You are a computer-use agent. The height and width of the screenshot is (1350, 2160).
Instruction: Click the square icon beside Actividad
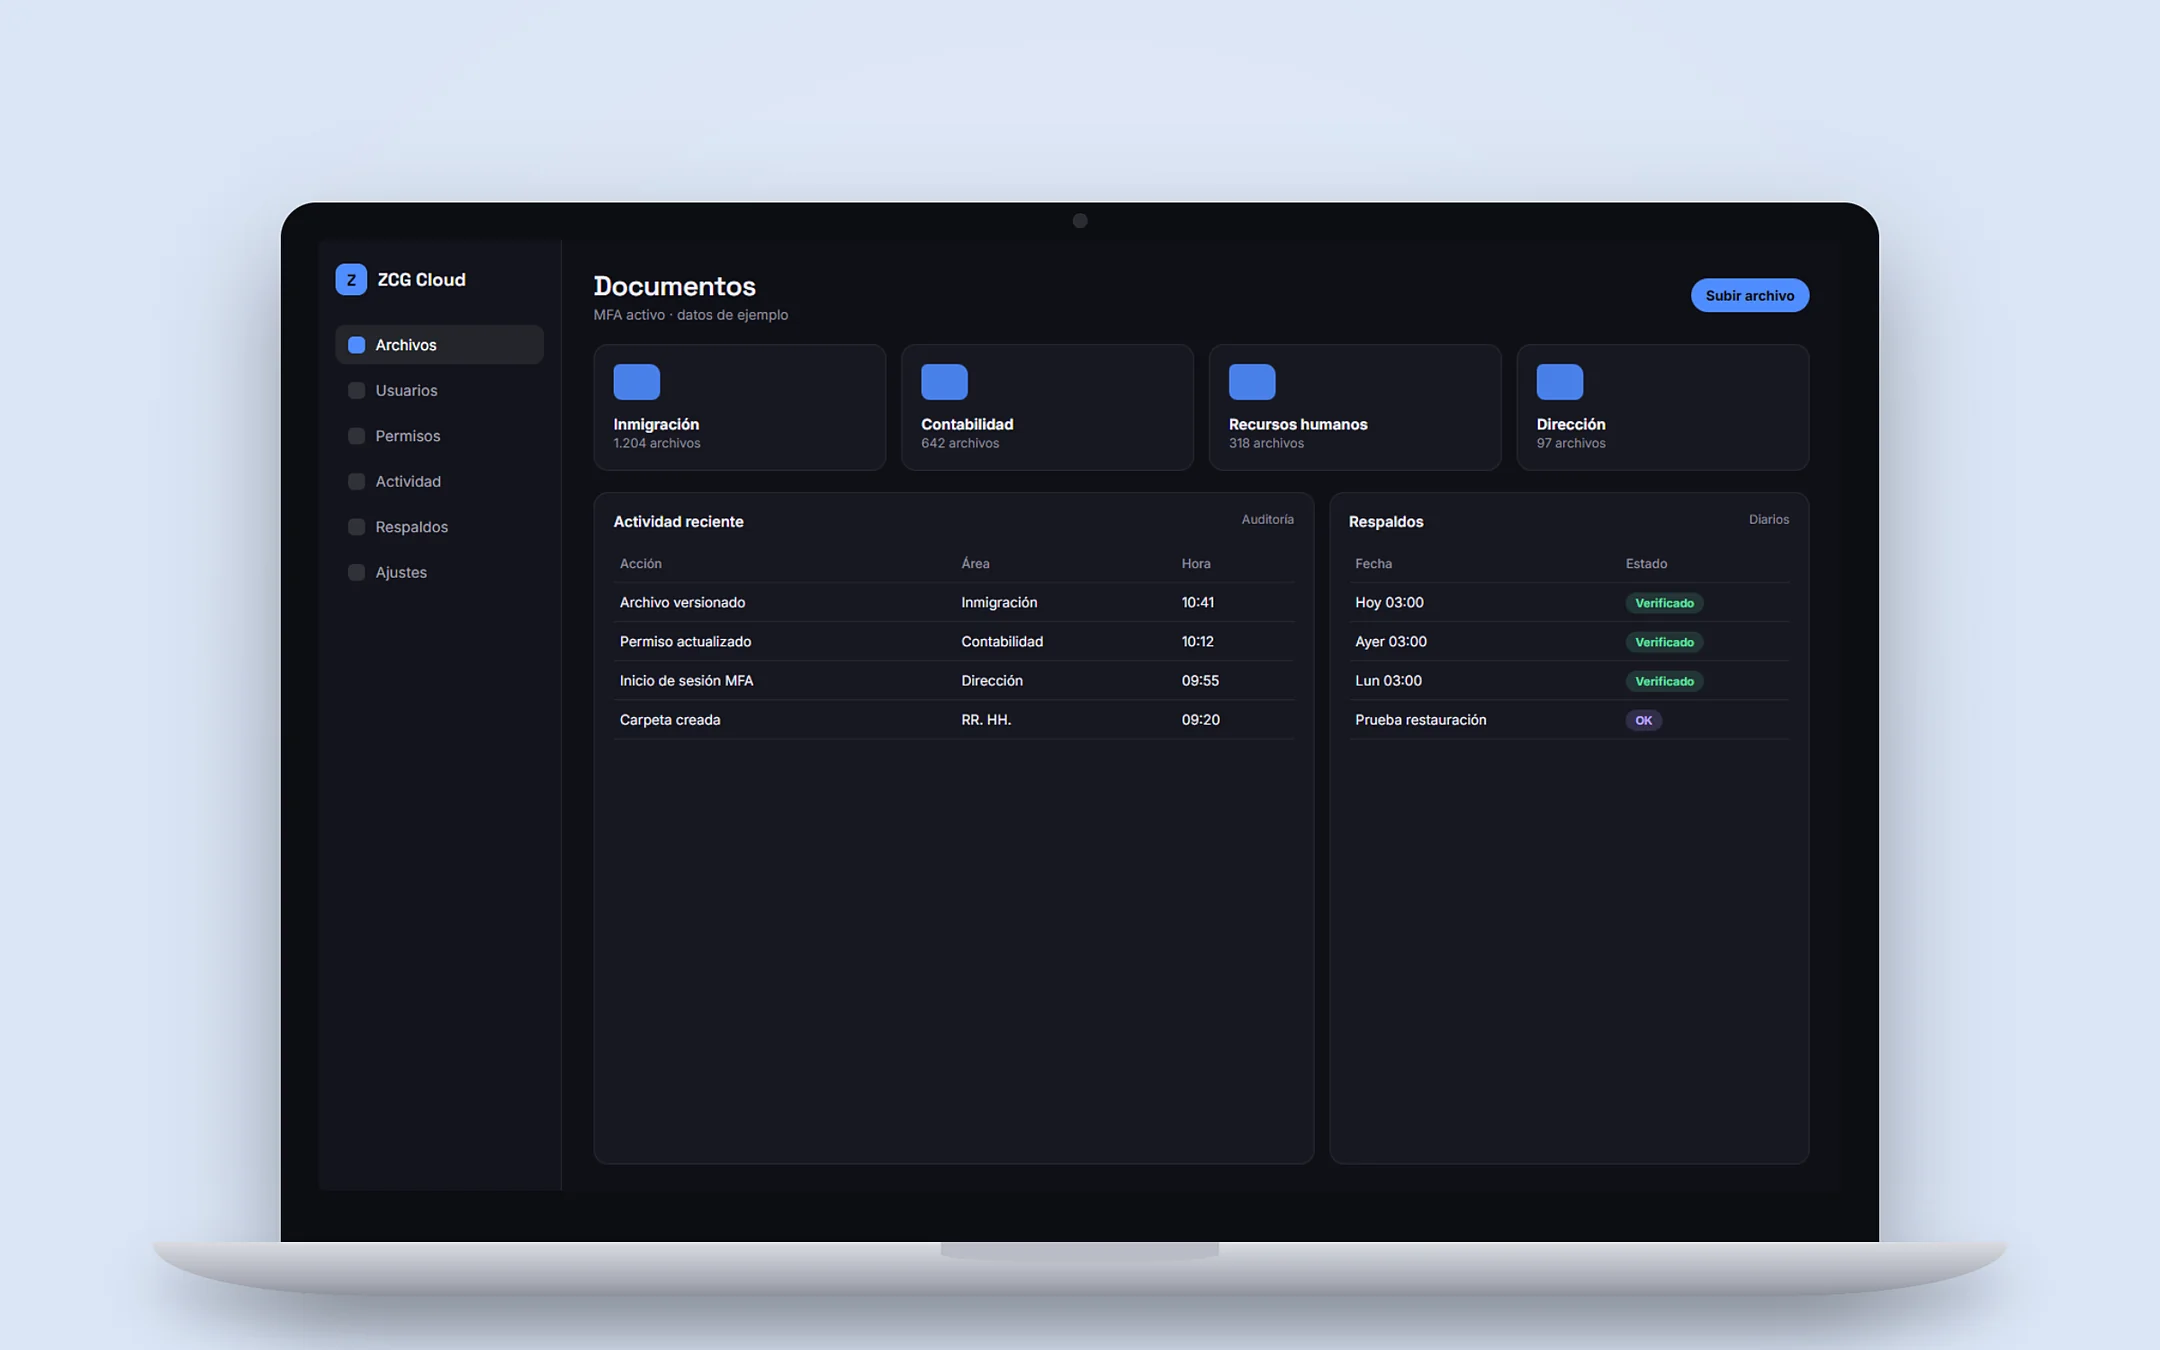click(356, 481)
